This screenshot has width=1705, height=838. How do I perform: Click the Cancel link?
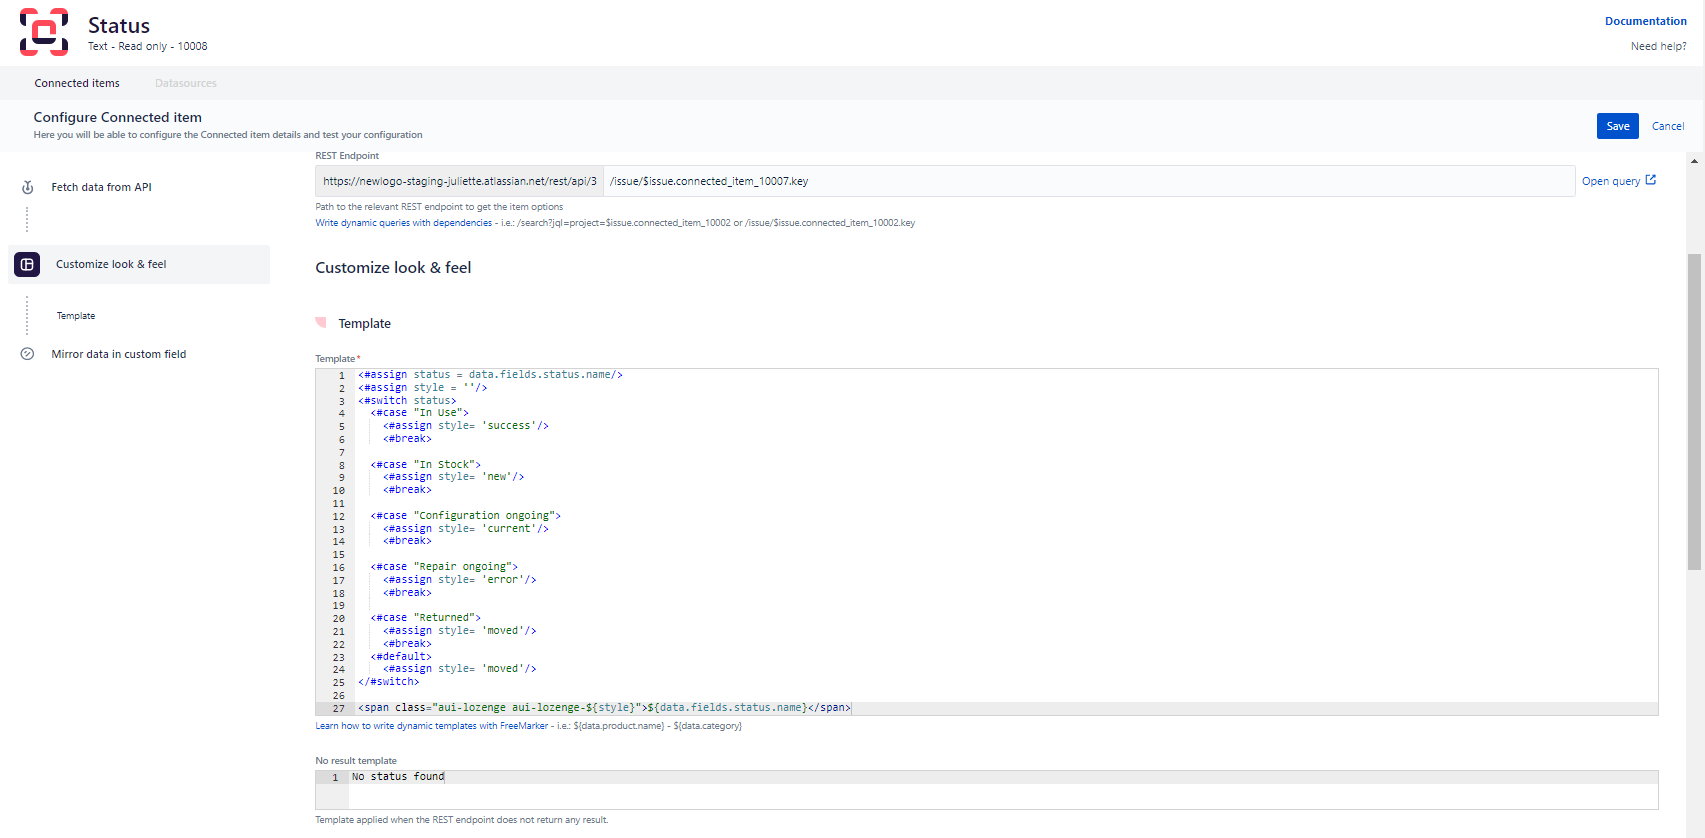pos(1667,126)
